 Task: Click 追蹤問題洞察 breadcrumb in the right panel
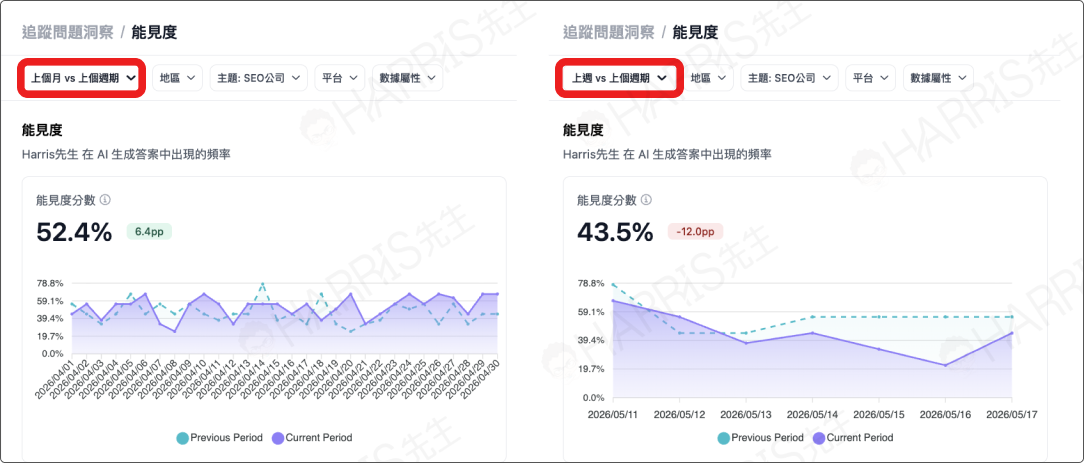(x=607, y=32)
